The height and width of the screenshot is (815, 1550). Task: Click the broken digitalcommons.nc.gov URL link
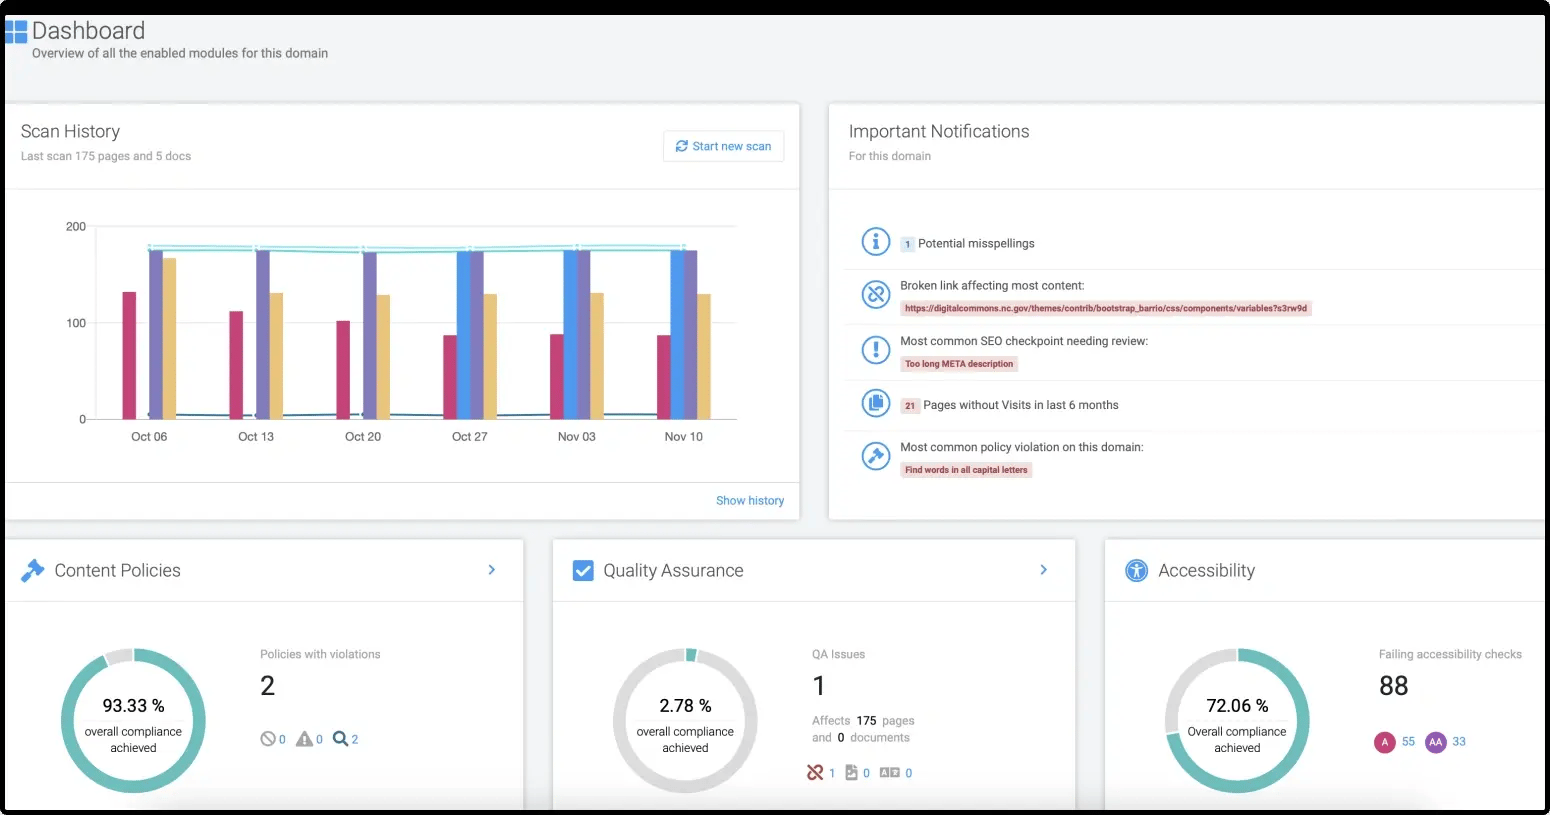pyautogui.click(x=1106, y=308)
